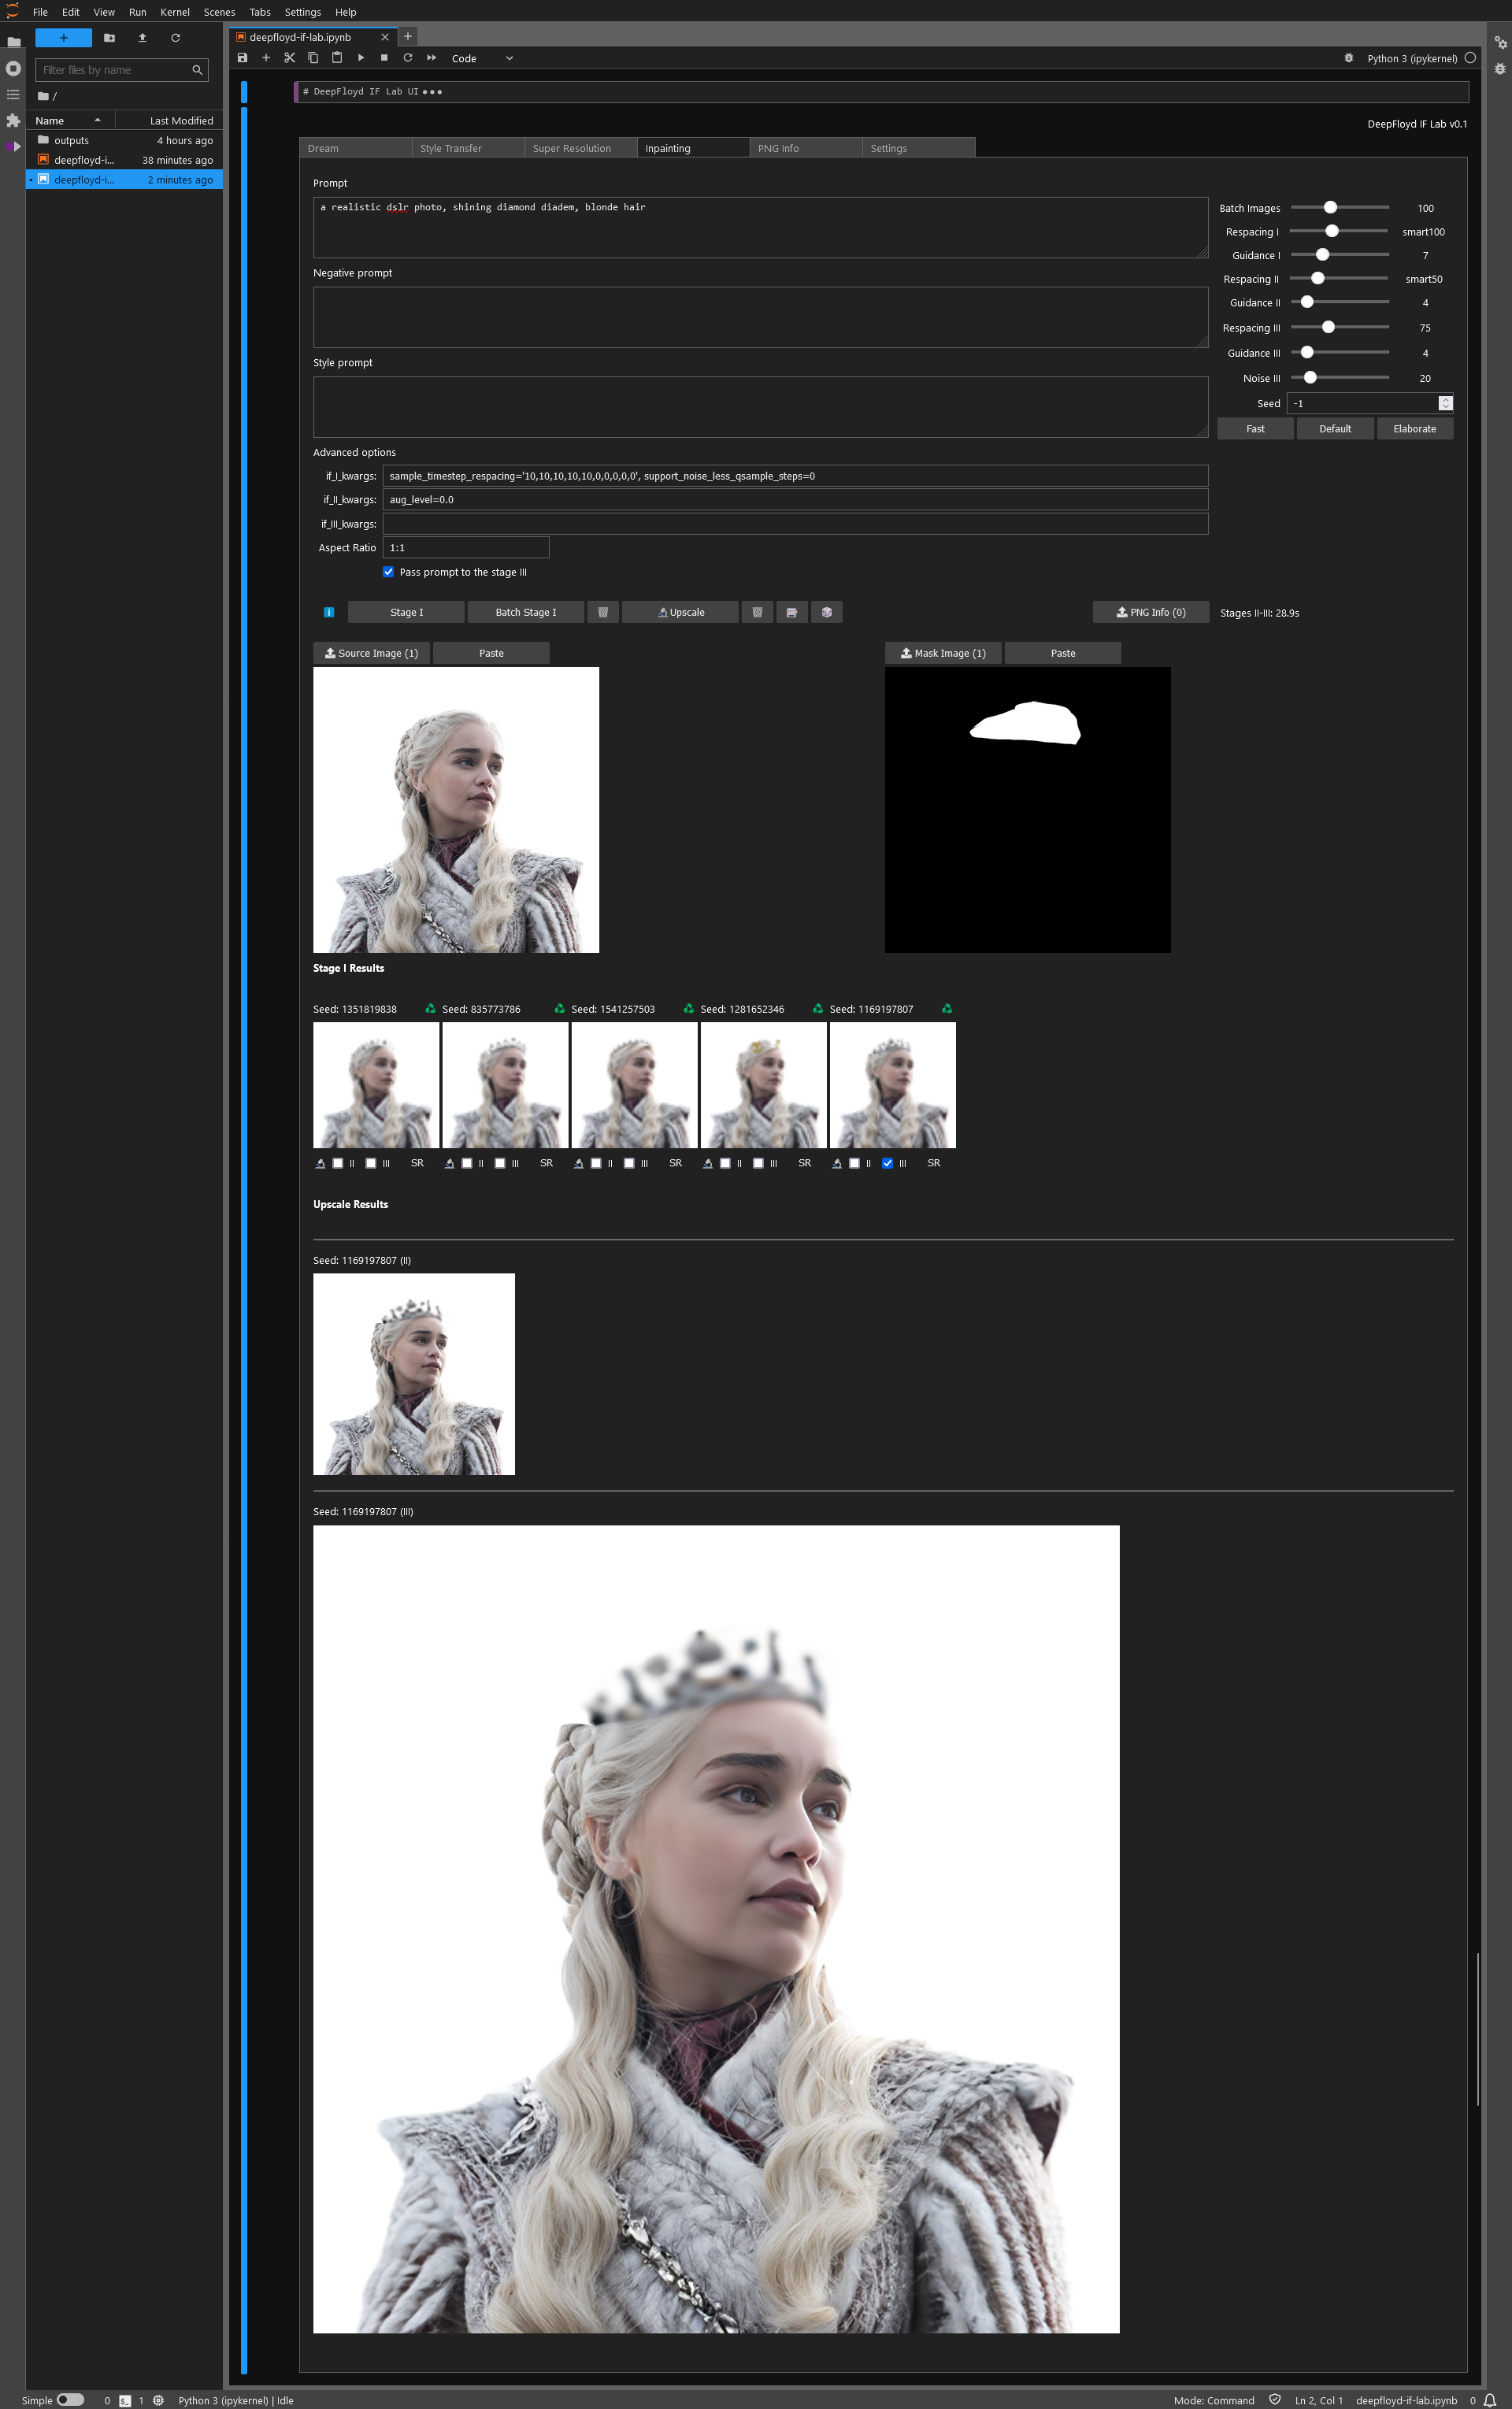The image size is (1512, 2409).
Task: Toggle Pass prompt to the stage III checkbox
Action: pos(388,572)
